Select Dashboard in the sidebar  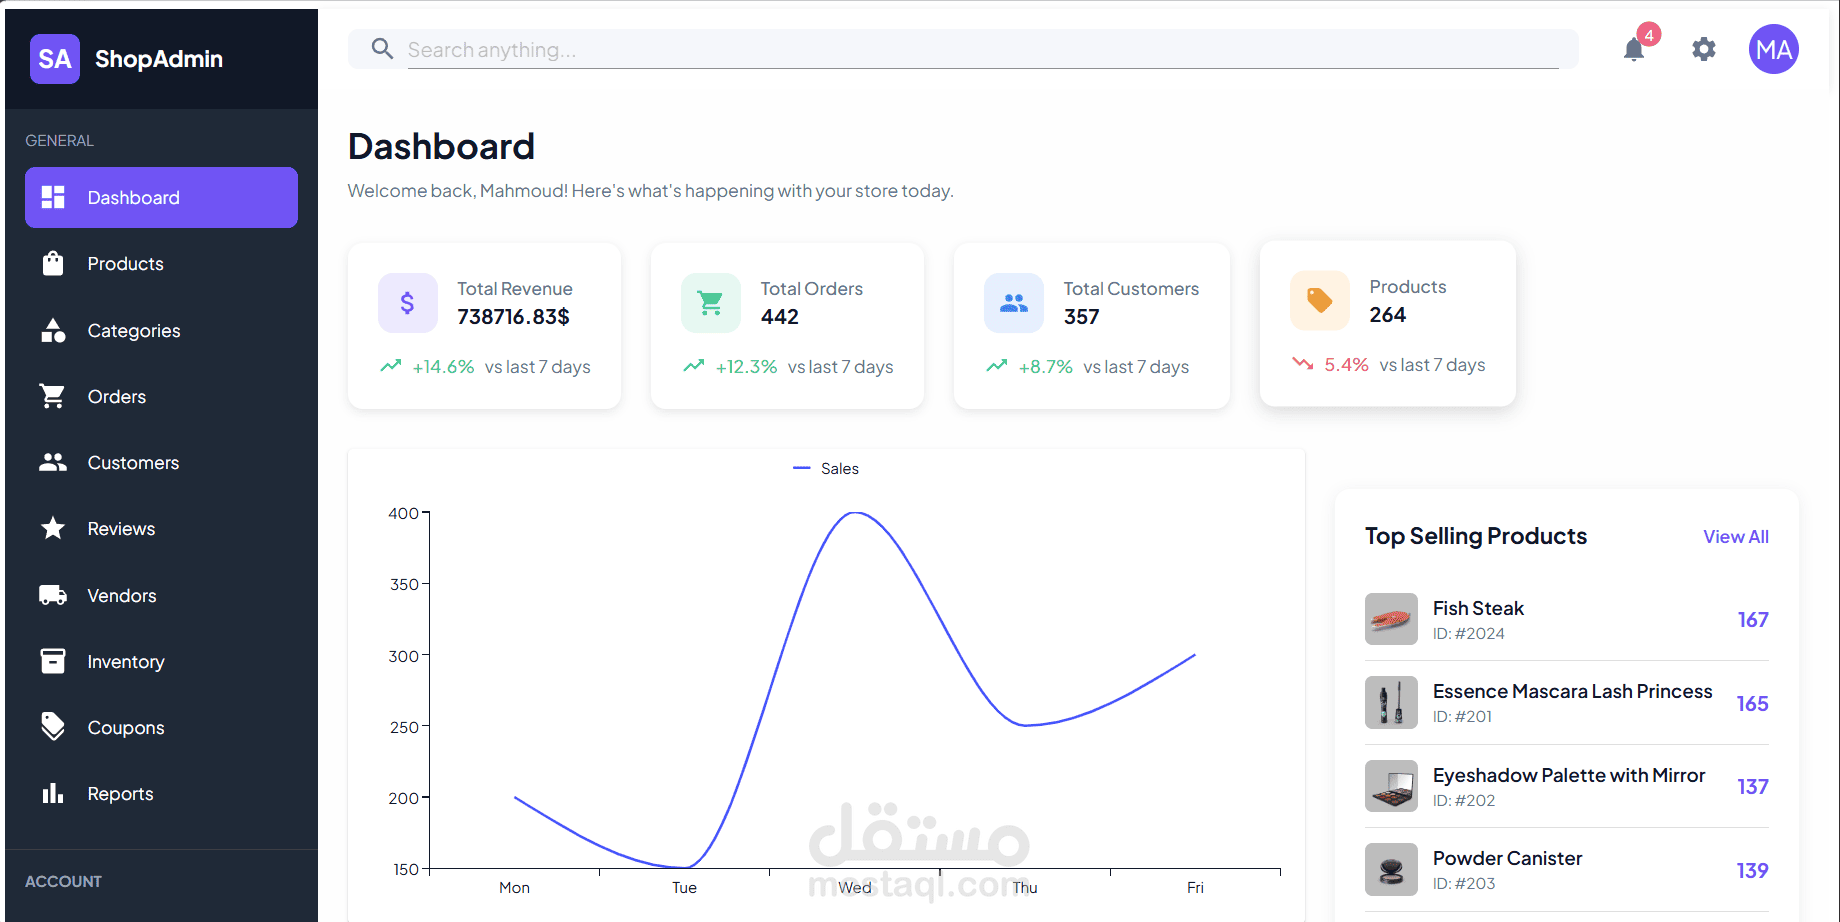pyautogui.click(x=161, y=197)
